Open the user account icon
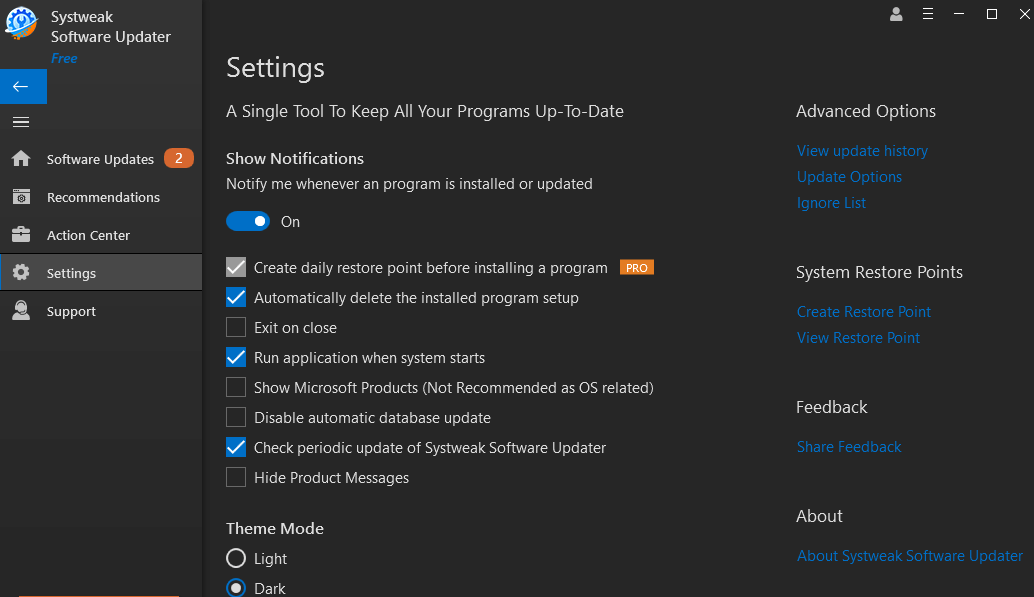Image resolution: width=1034 pixels, height=597 pixels. tap(896, 14)
